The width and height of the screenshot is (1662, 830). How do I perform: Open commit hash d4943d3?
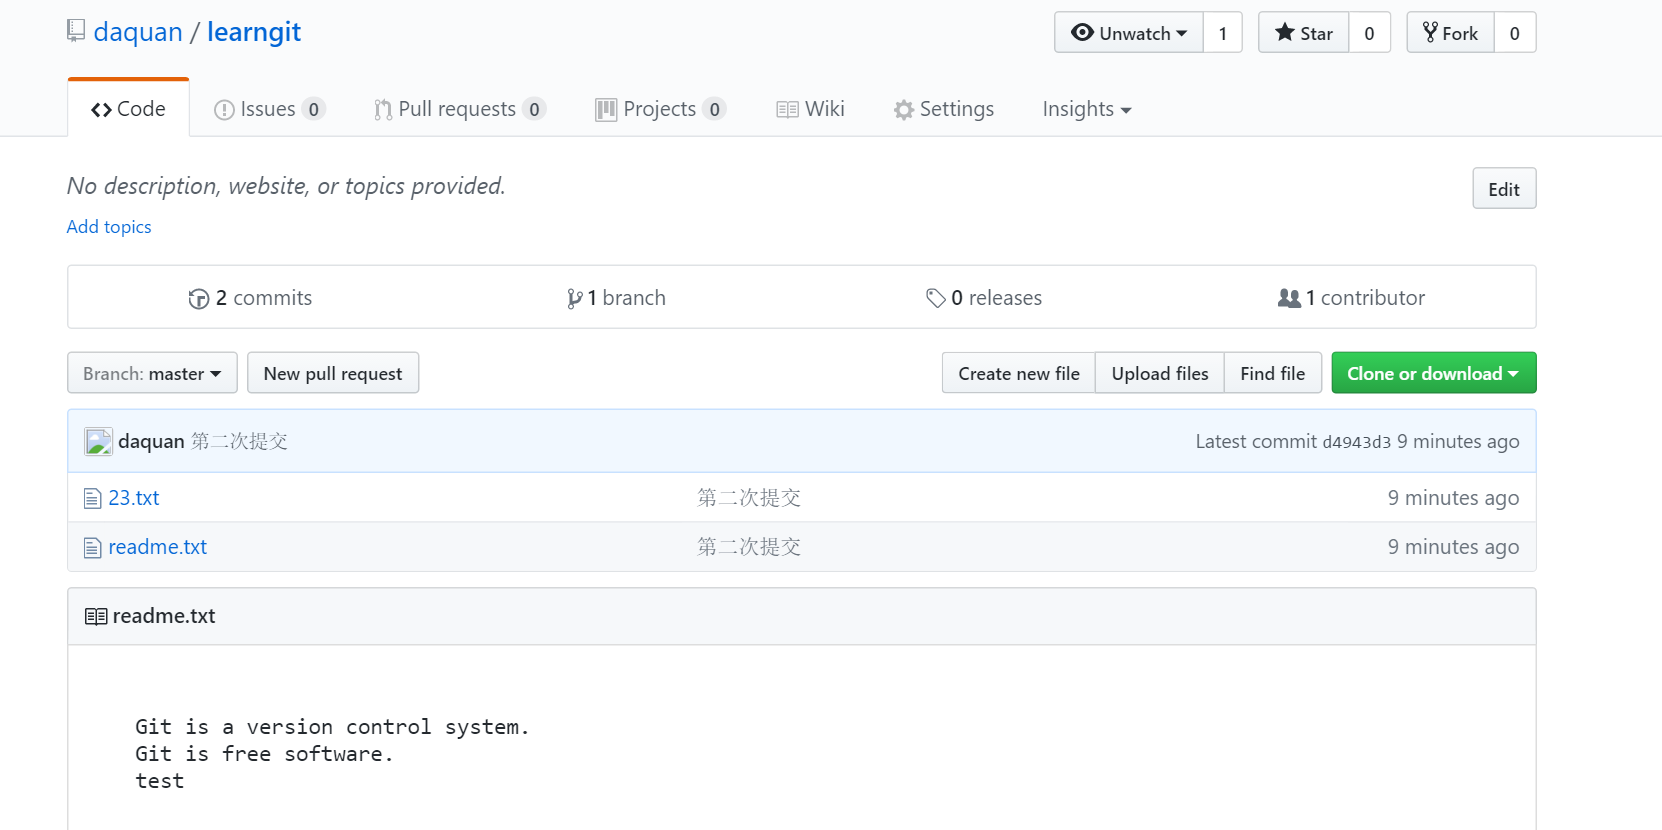point(1356,442)
